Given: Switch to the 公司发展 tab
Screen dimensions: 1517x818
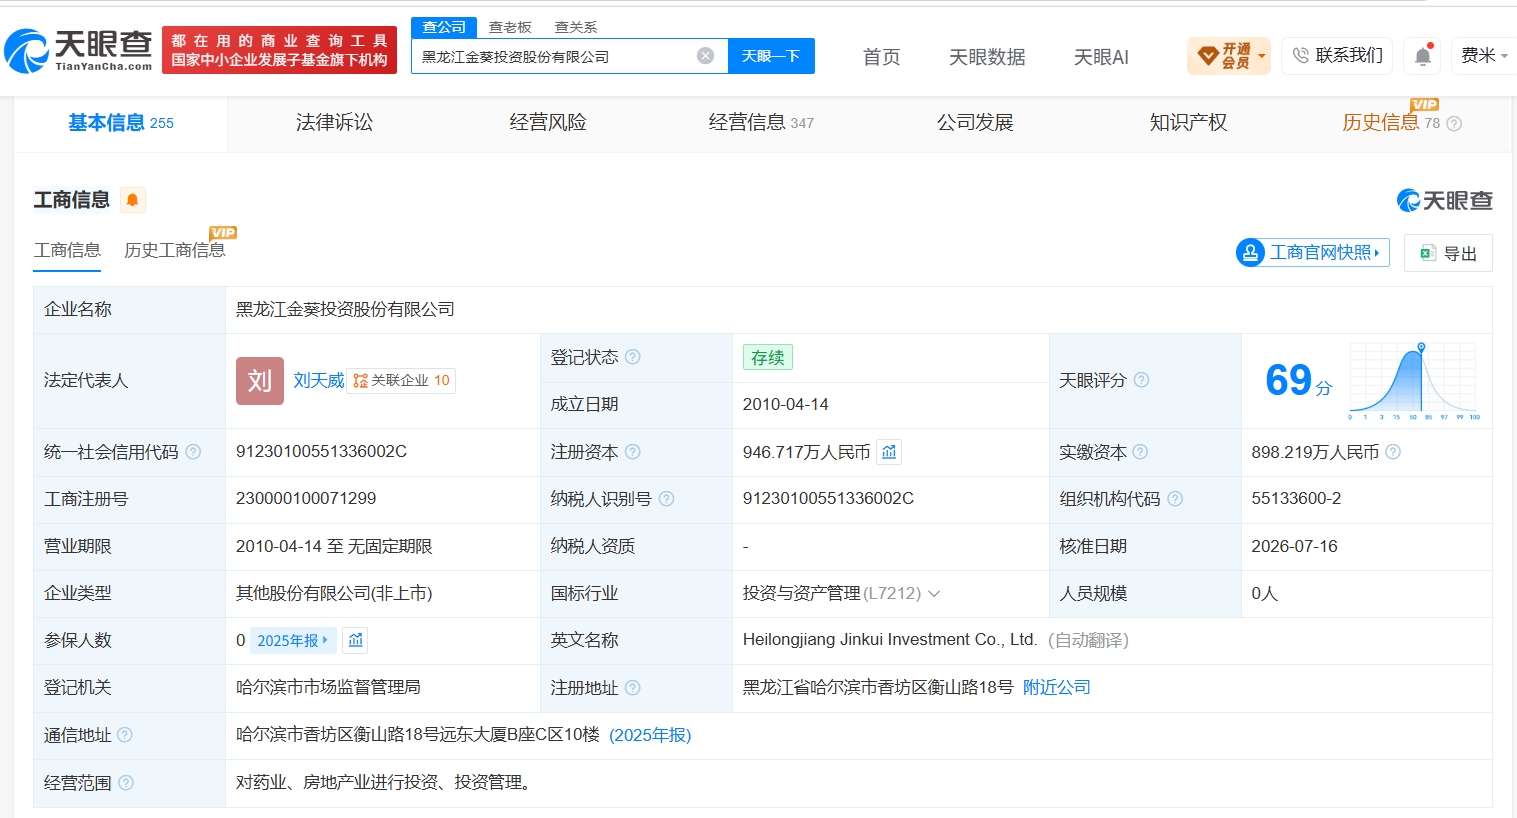Looking at the screenshot, I should (975, 123).
